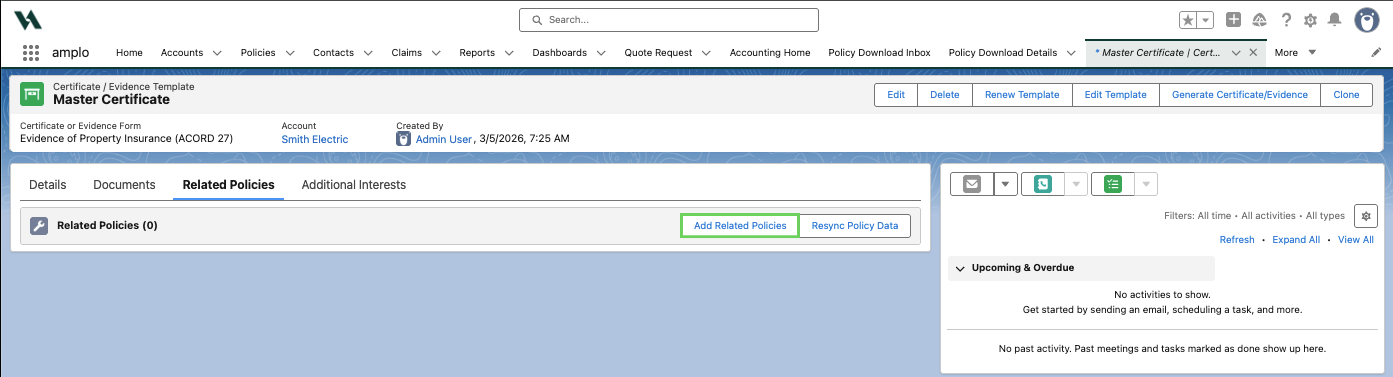This screenshot has height=377, width=1393.
Task: Select the Related Policies tab
Action: pos(228,185)
